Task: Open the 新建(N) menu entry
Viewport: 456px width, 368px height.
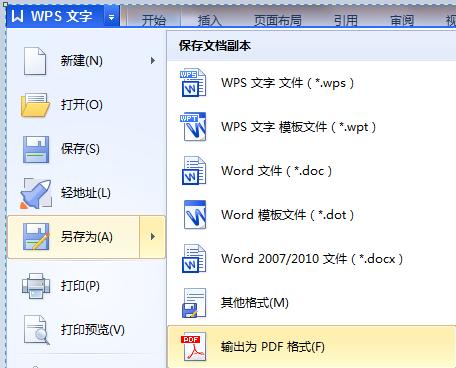Action: [86, 61]
